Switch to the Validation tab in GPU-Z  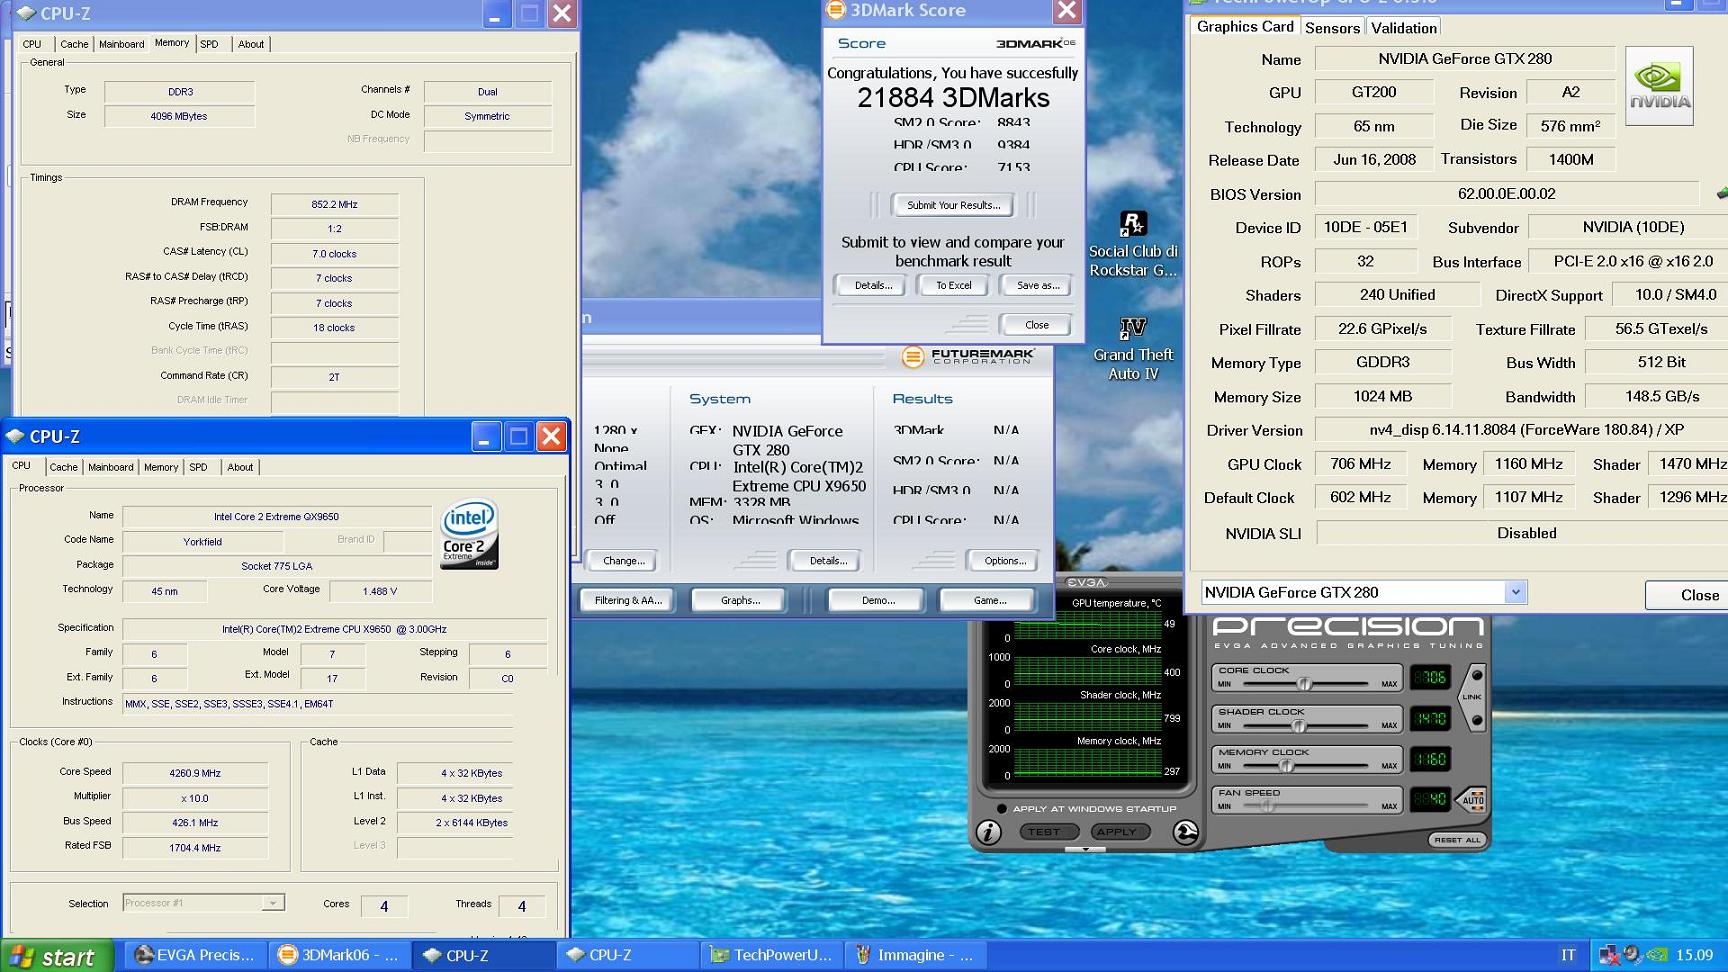tap(1403, 28)
